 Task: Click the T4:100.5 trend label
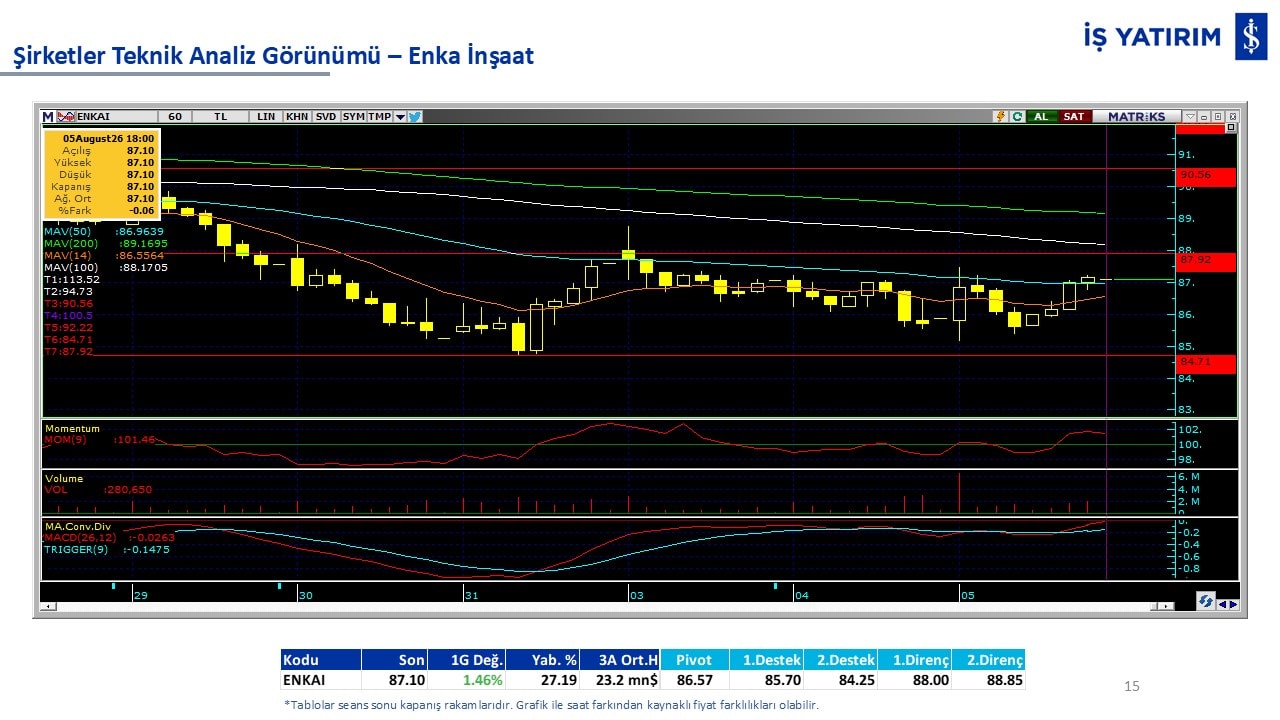[x=68, y=315]
